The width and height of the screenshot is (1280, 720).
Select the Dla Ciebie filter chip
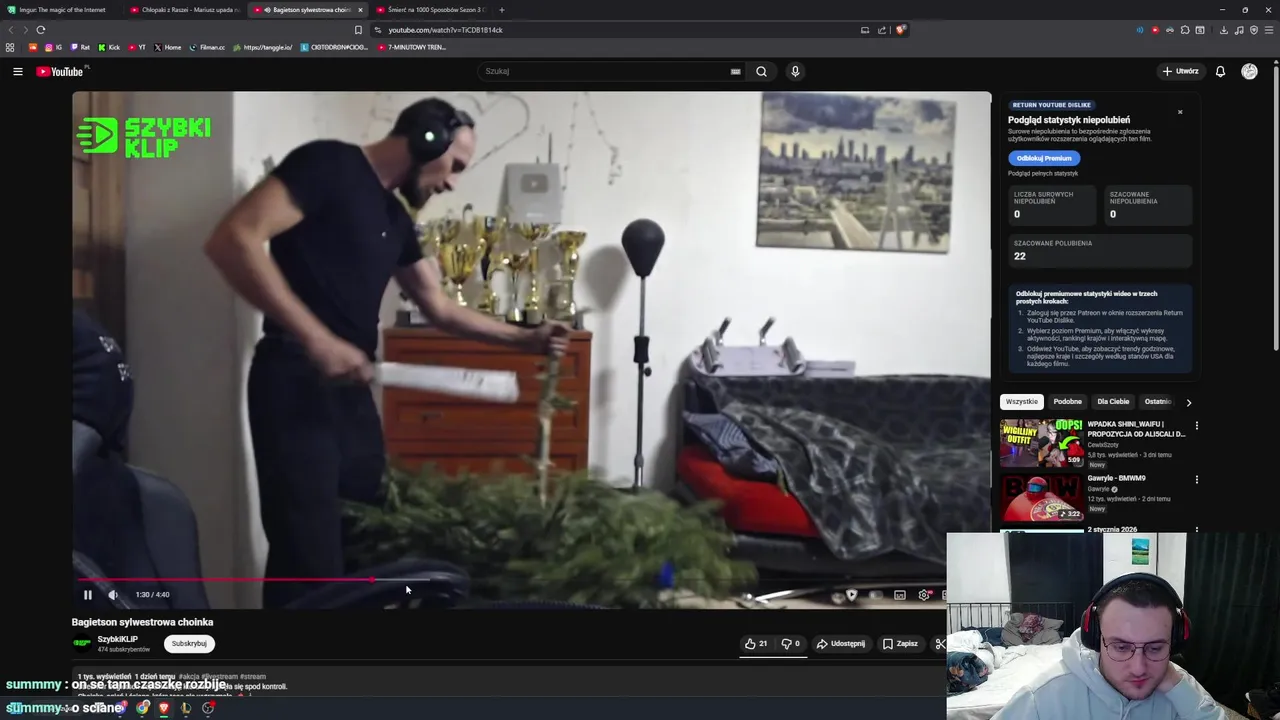click(x=1113, y=402)
